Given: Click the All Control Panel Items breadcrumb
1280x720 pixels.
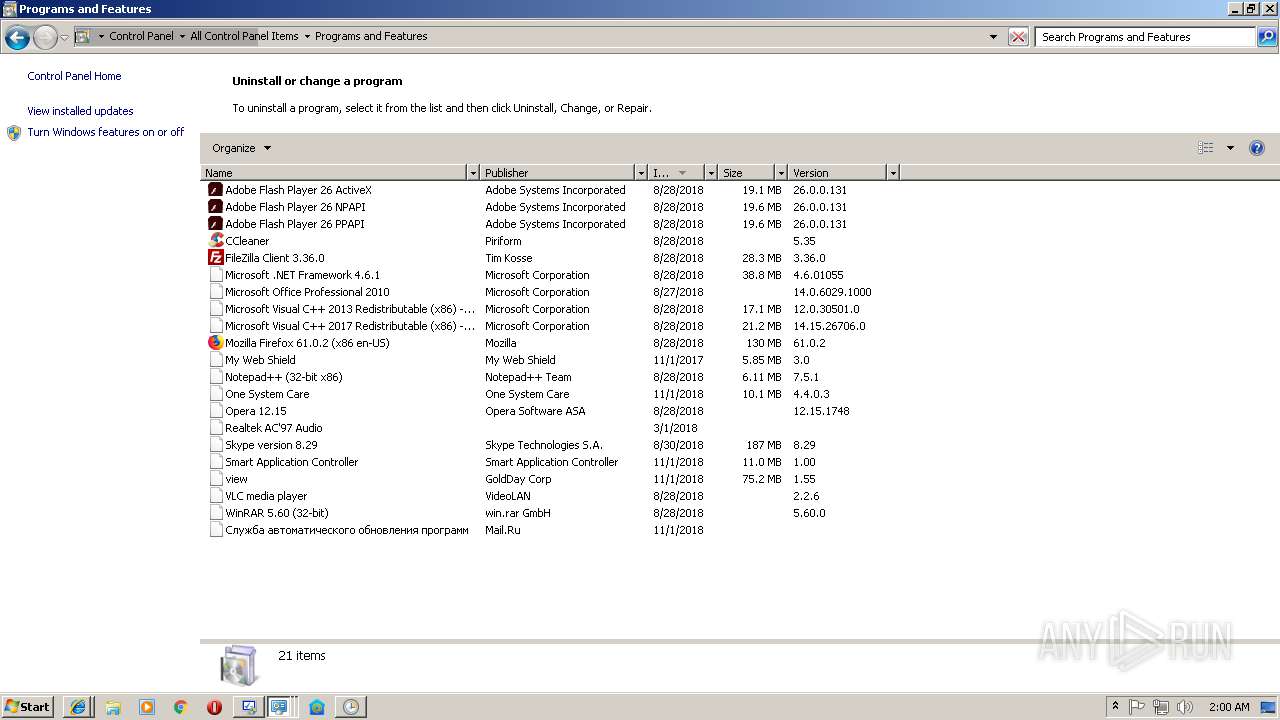Looking at the screenshot, I should click(x=244, y=36).
